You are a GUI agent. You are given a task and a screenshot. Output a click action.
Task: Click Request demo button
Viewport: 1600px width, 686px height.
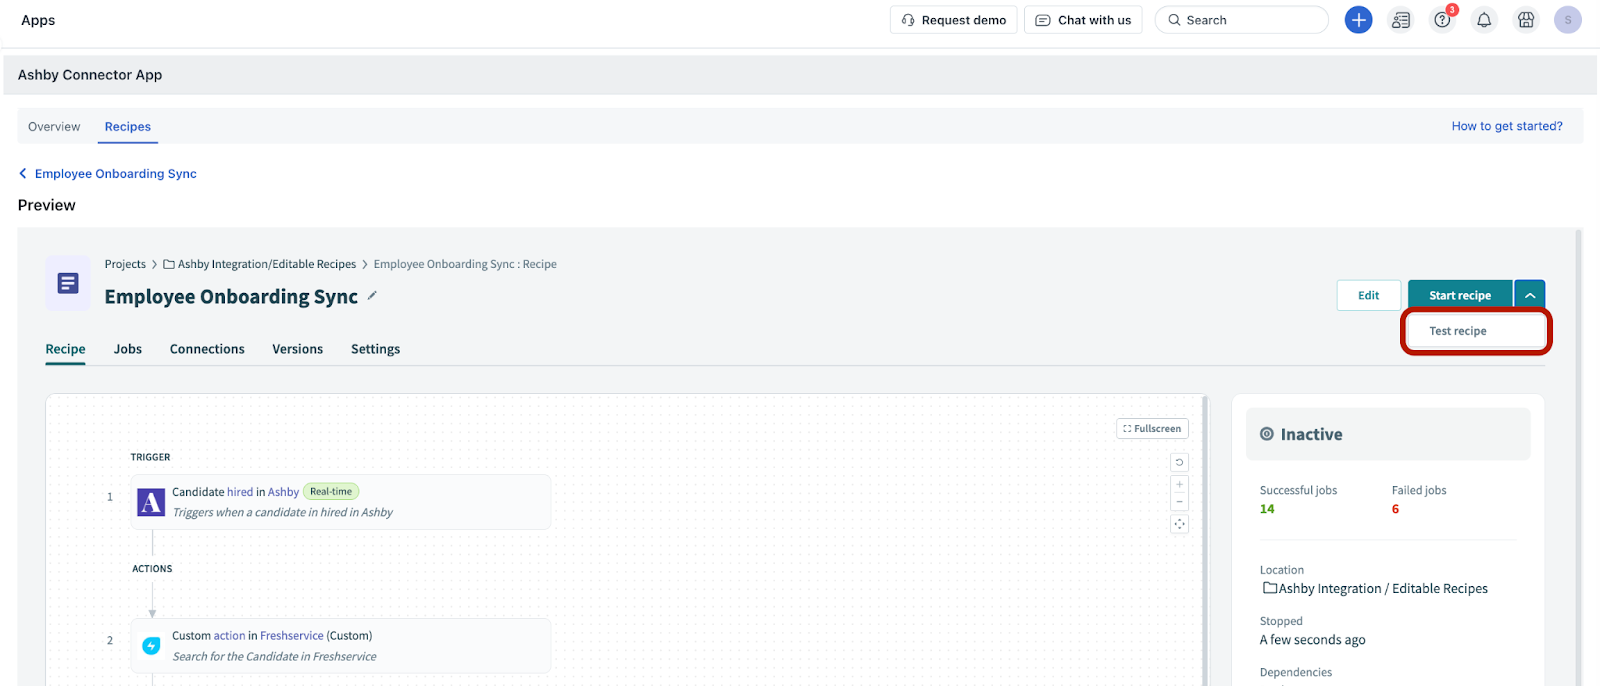(x=954, y=20)
